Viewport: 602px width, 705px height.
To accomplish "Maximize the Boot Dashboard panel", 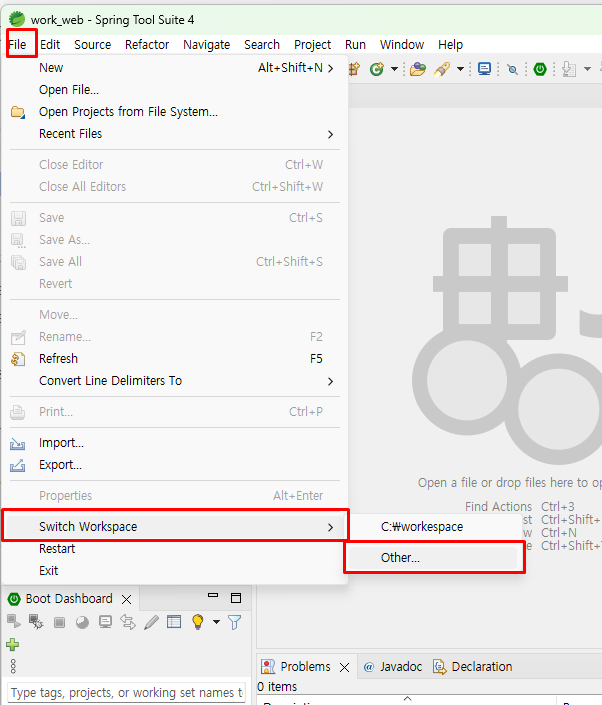I will [x=236, y=598].
